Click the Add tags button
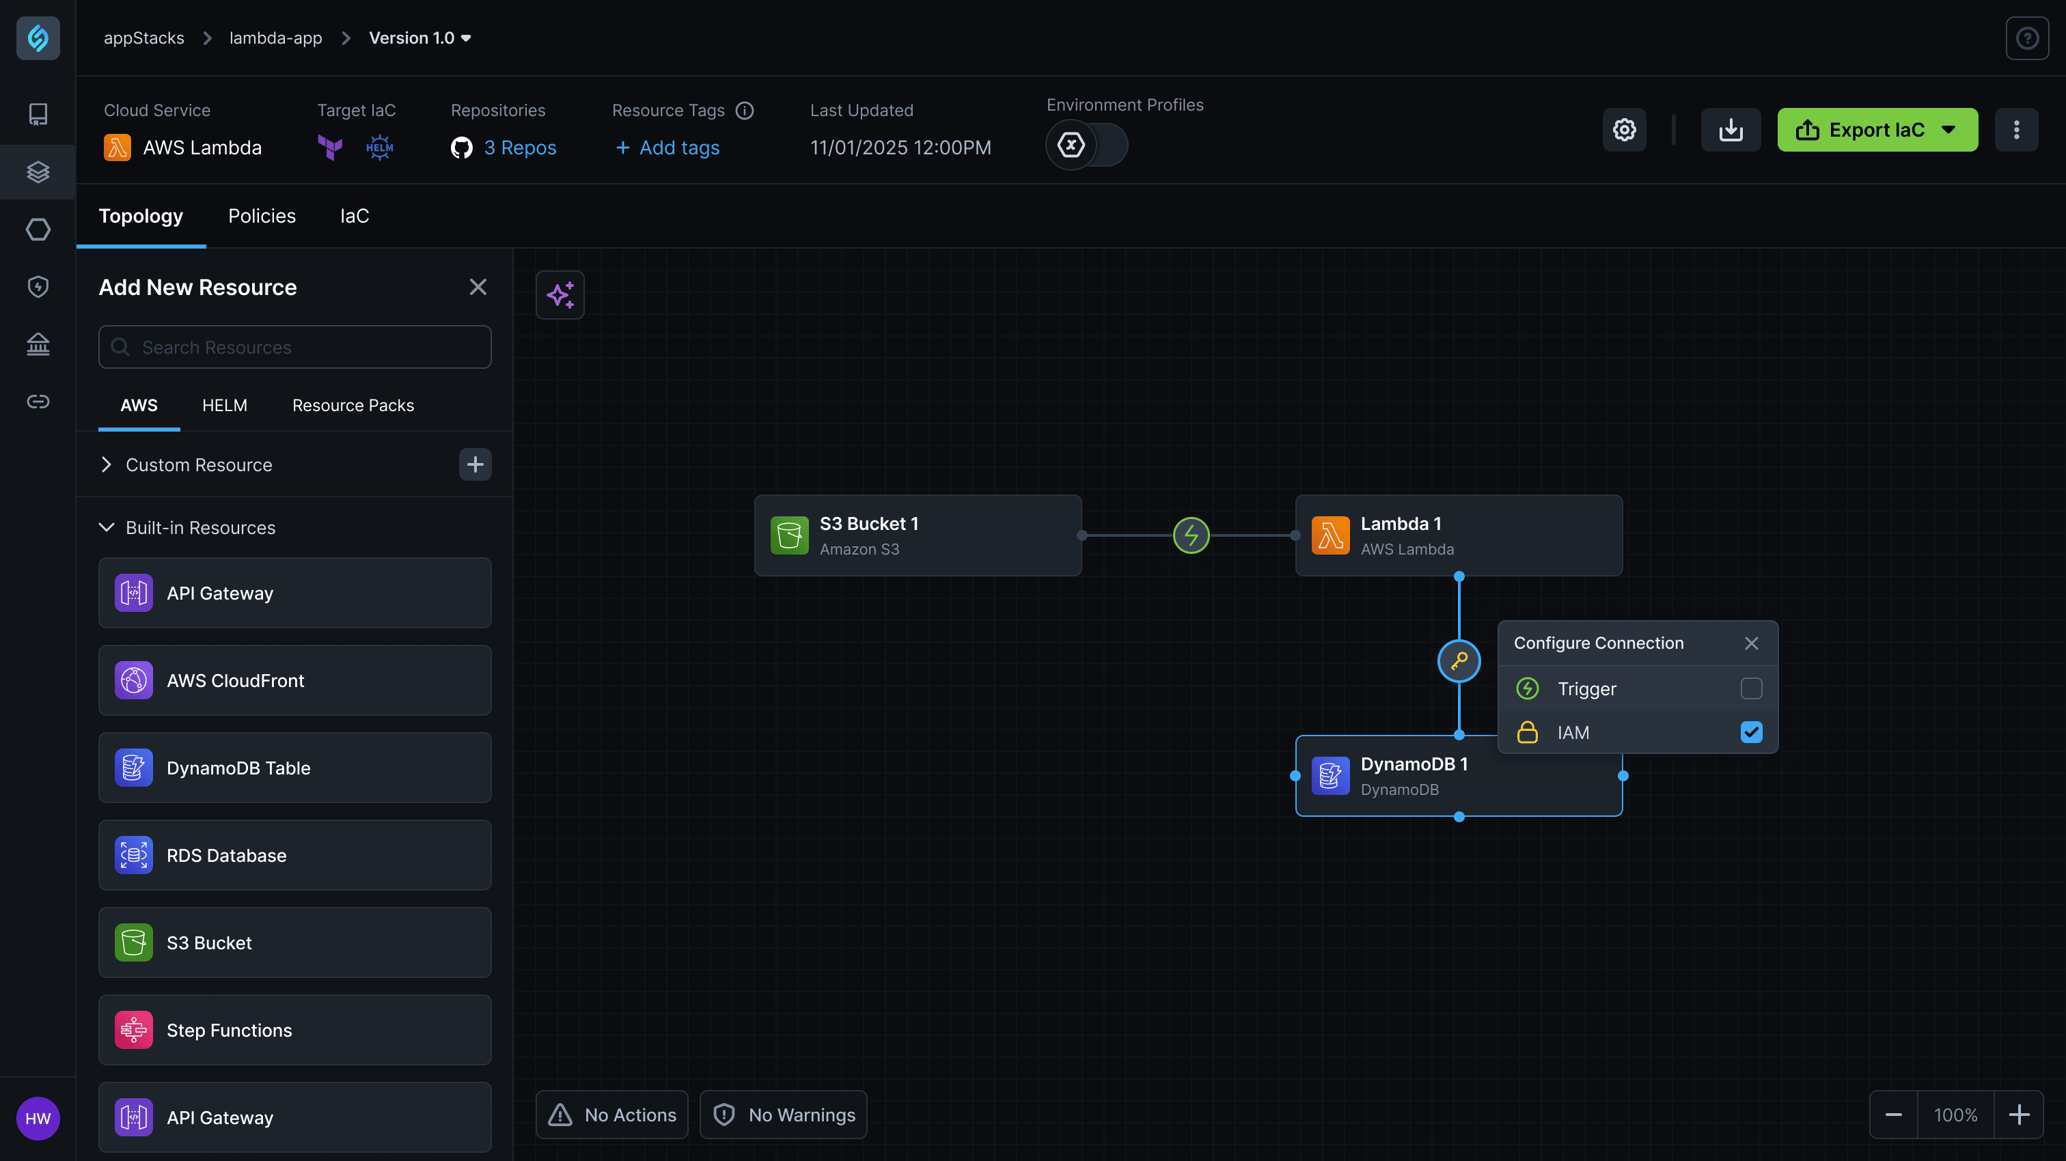The width and height of the screenshot is (2066, 1161). click(665, 148)
